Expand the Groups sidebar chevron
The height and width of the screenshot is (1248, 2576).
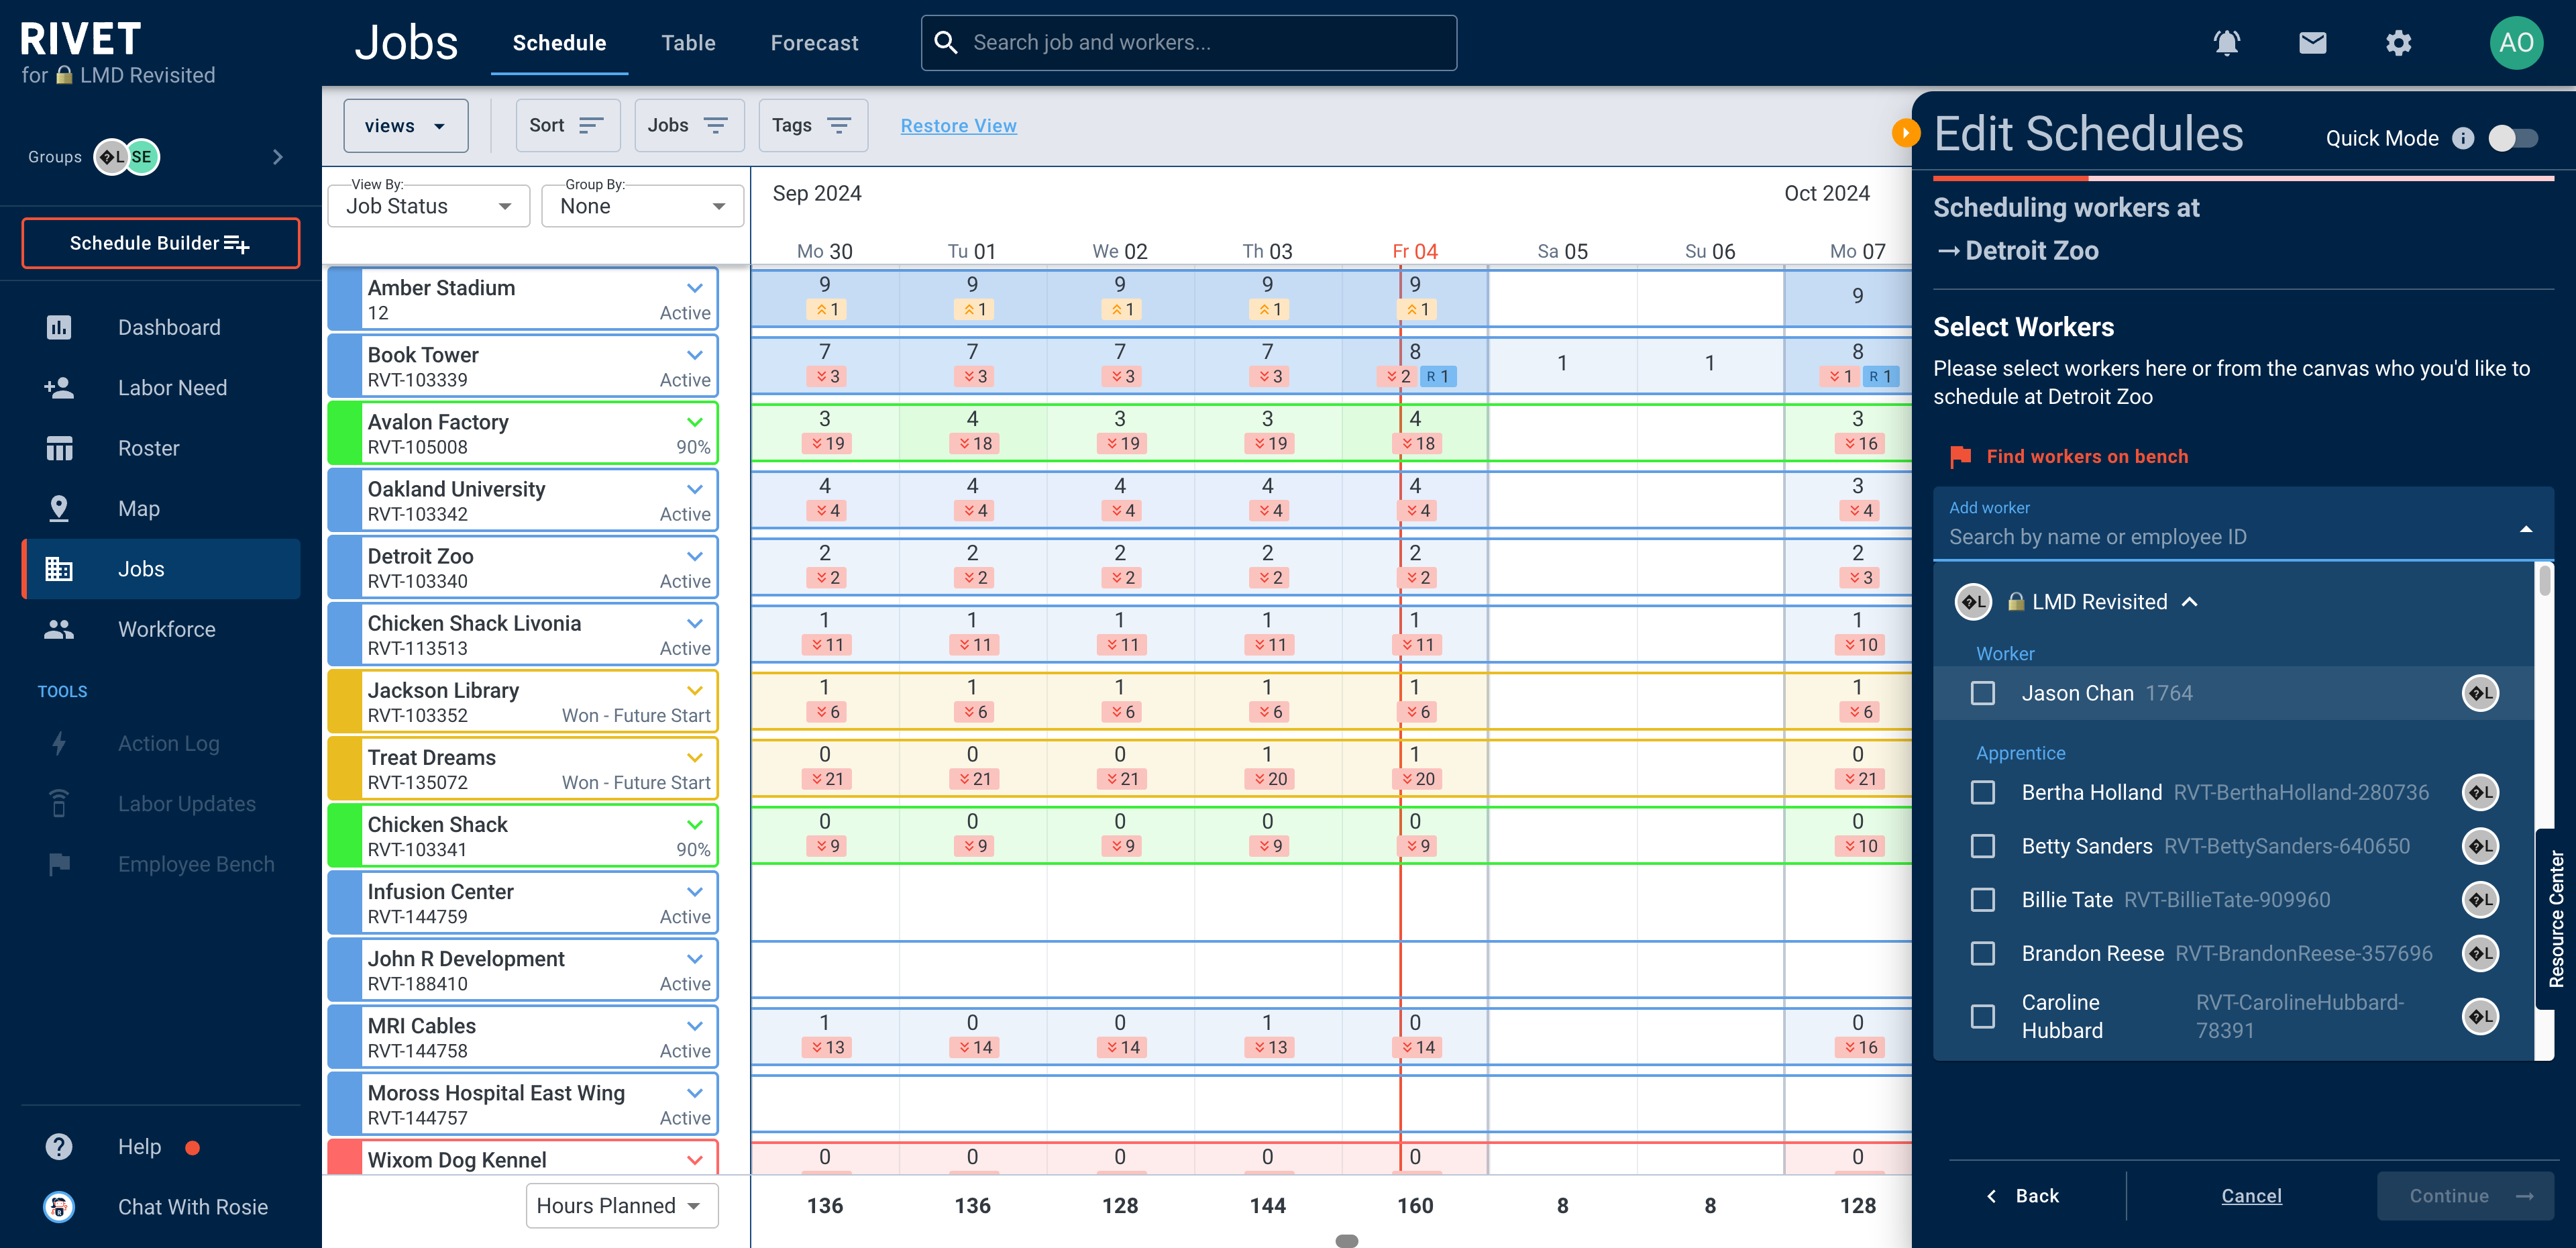pyautogui.click(x=277, y=156)
